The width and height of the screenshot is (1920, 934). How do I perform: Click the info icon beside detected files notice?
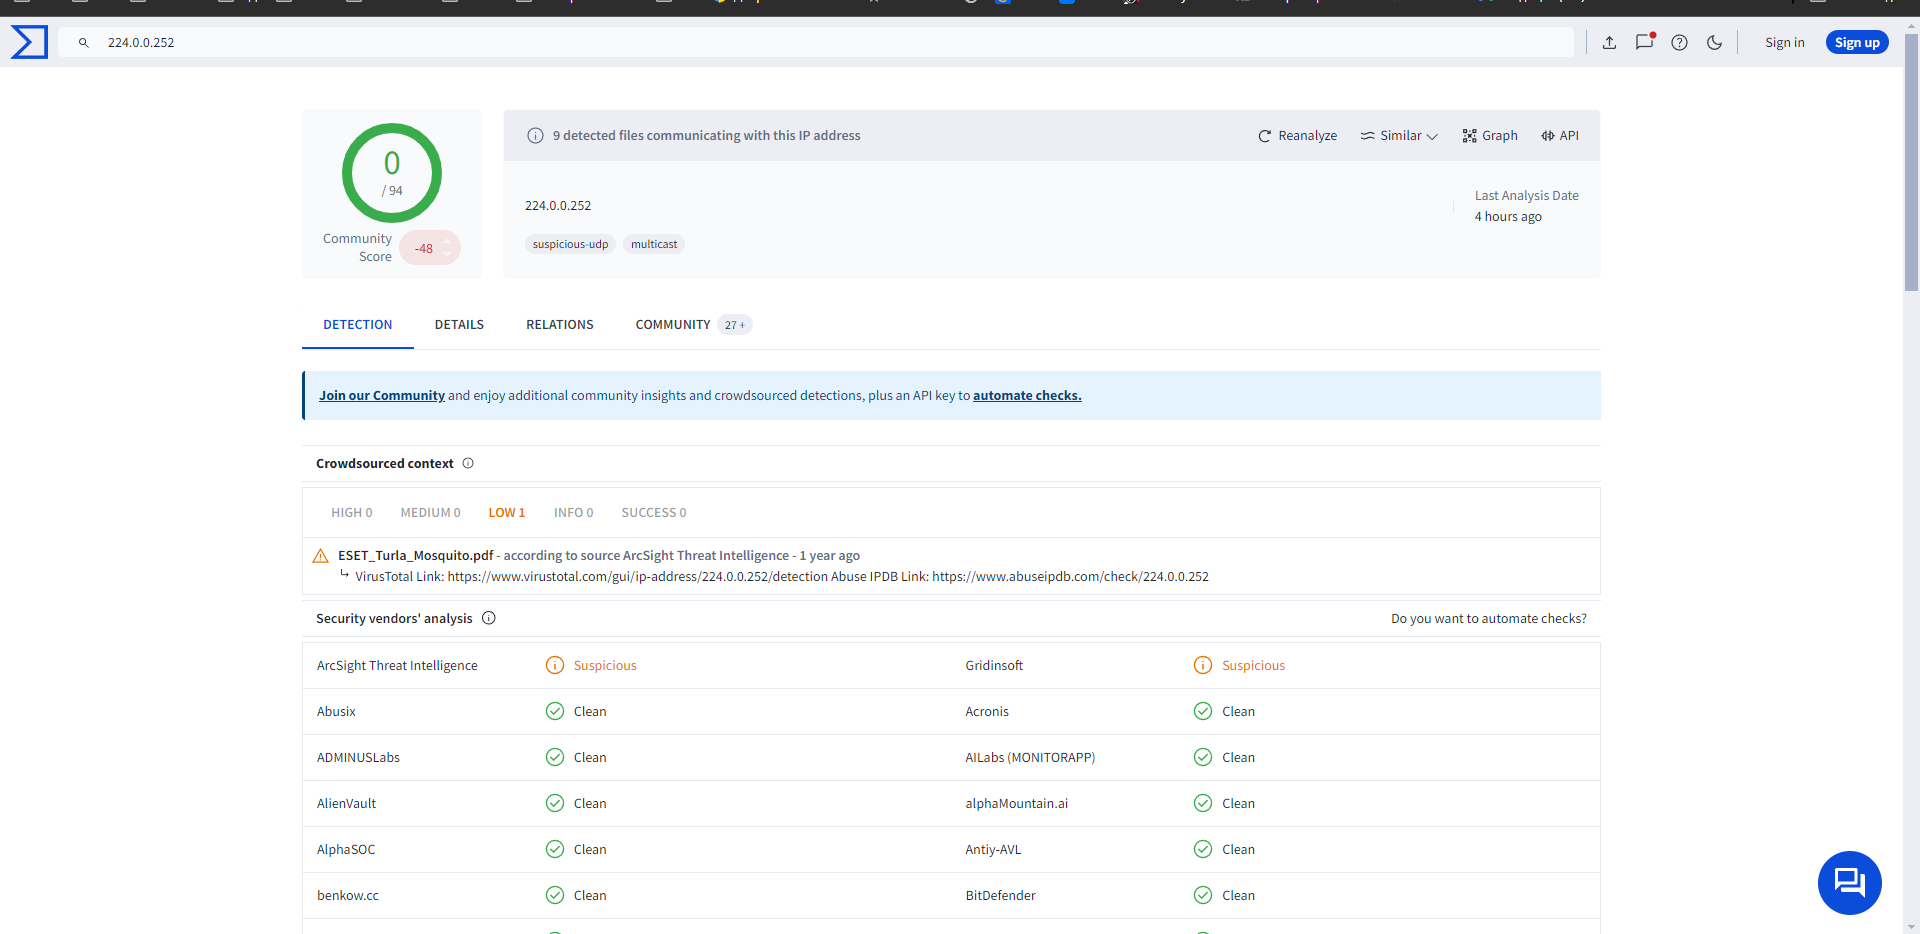[x=535, y=136]
